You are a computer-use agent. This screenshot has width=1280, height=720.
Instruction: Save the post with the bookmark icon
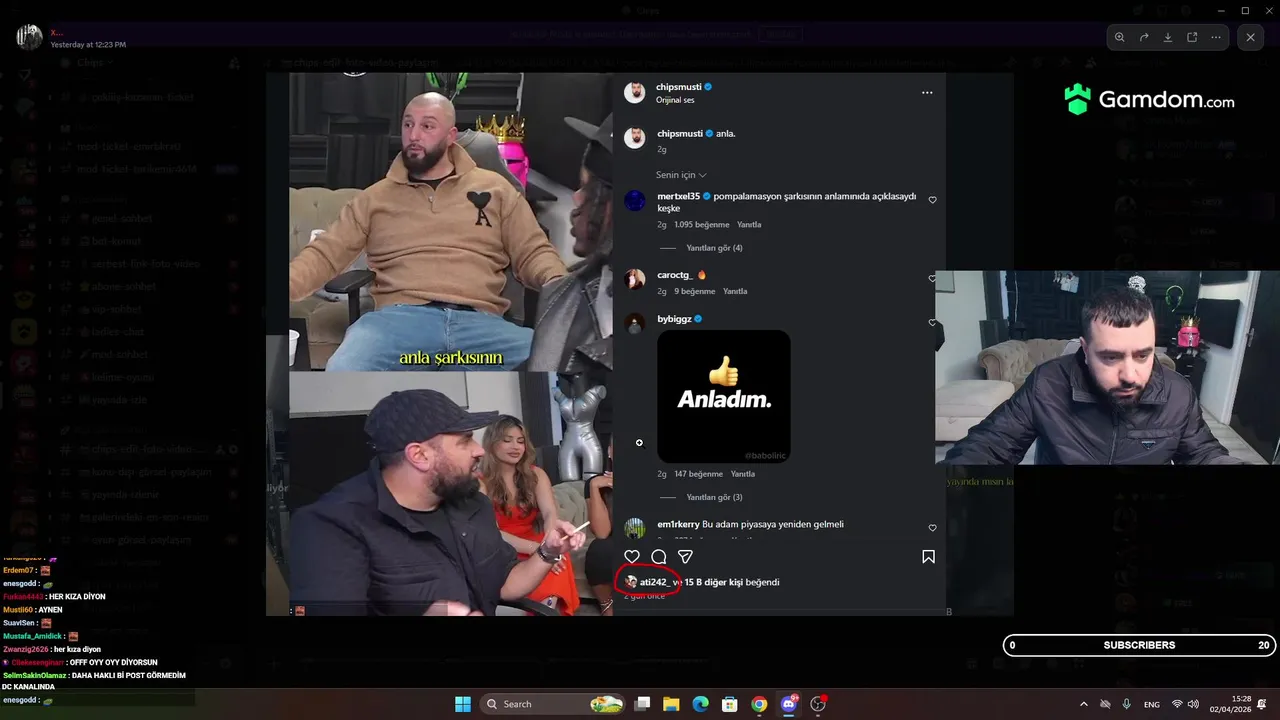928,556
